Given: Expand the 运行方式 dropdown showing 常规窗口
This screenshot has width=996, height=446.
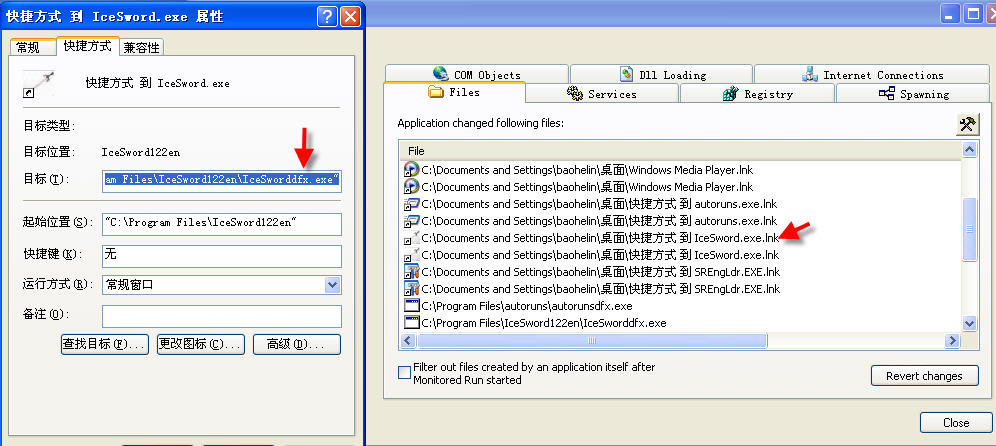Looking at the screenshot, I should tap(333, 285).
